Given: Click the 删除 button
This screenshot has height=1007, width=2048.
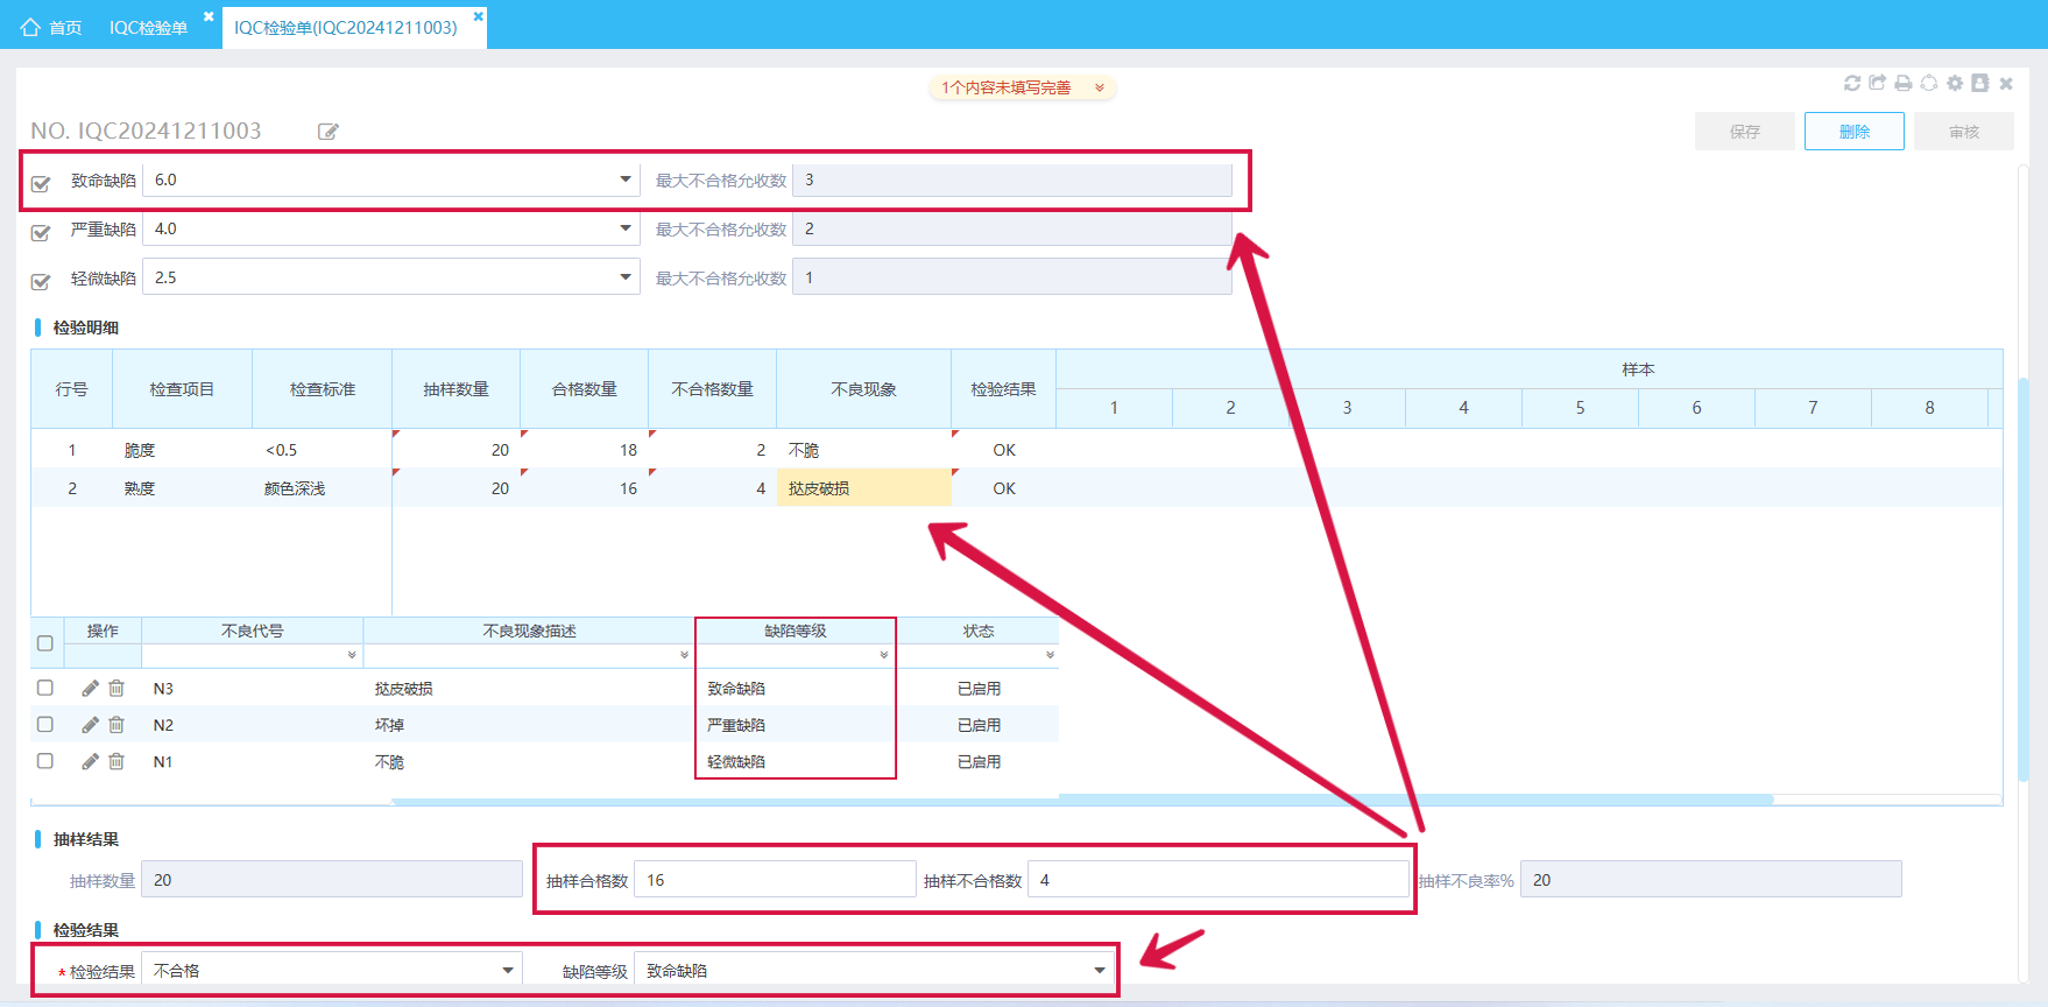Looking at the screenshot, I should 1854,132.
